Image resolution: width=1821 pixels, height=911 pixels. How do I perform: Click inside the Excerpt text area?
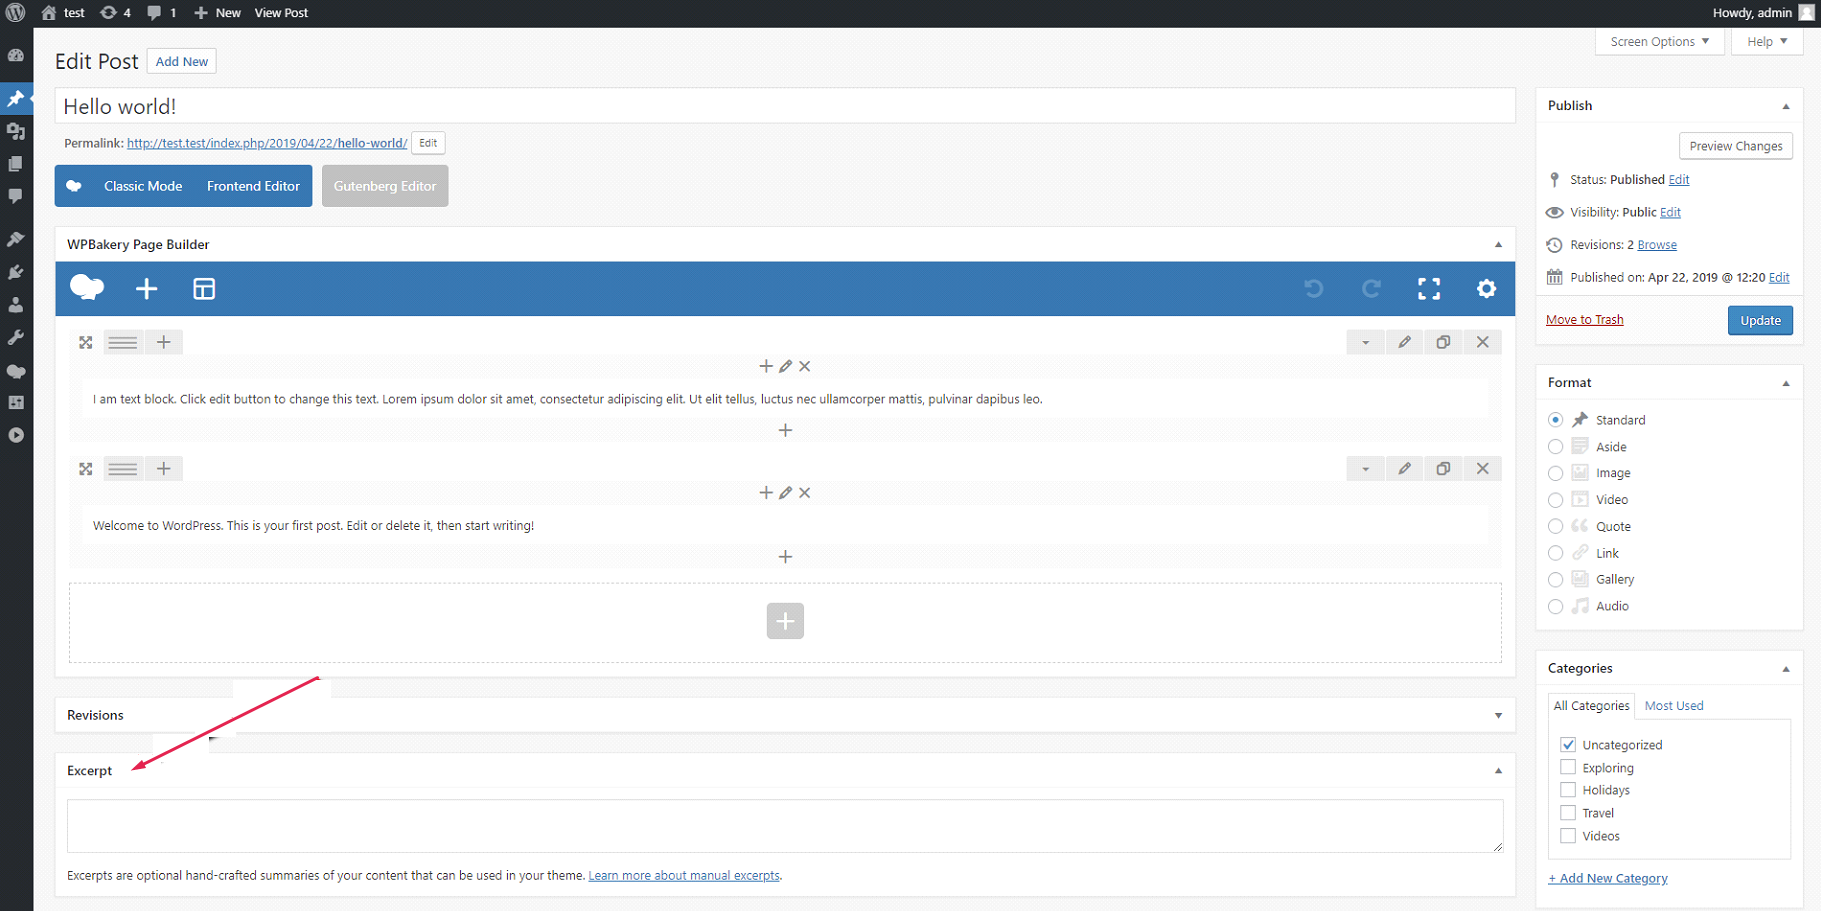tap(784, 826)
